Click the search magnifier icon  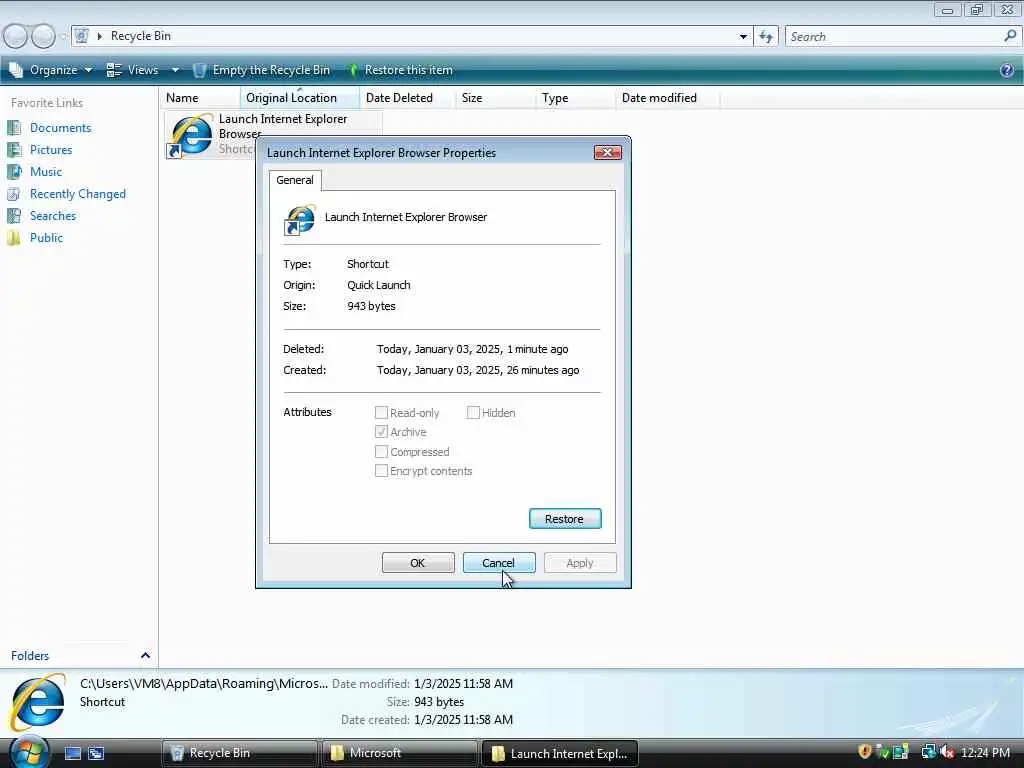click(1010, 36)
